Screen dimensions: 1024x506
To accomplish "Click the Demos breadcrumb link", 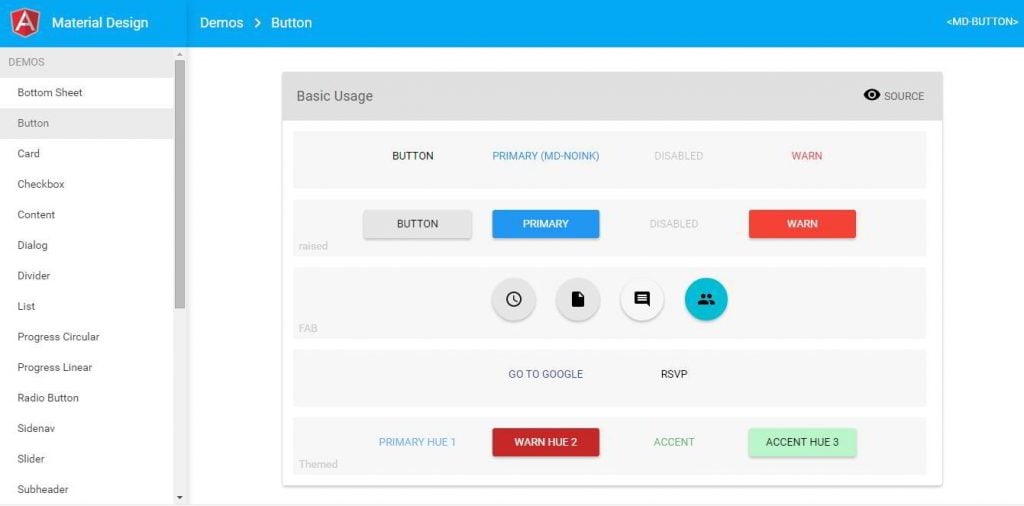I will pos(221,22).
